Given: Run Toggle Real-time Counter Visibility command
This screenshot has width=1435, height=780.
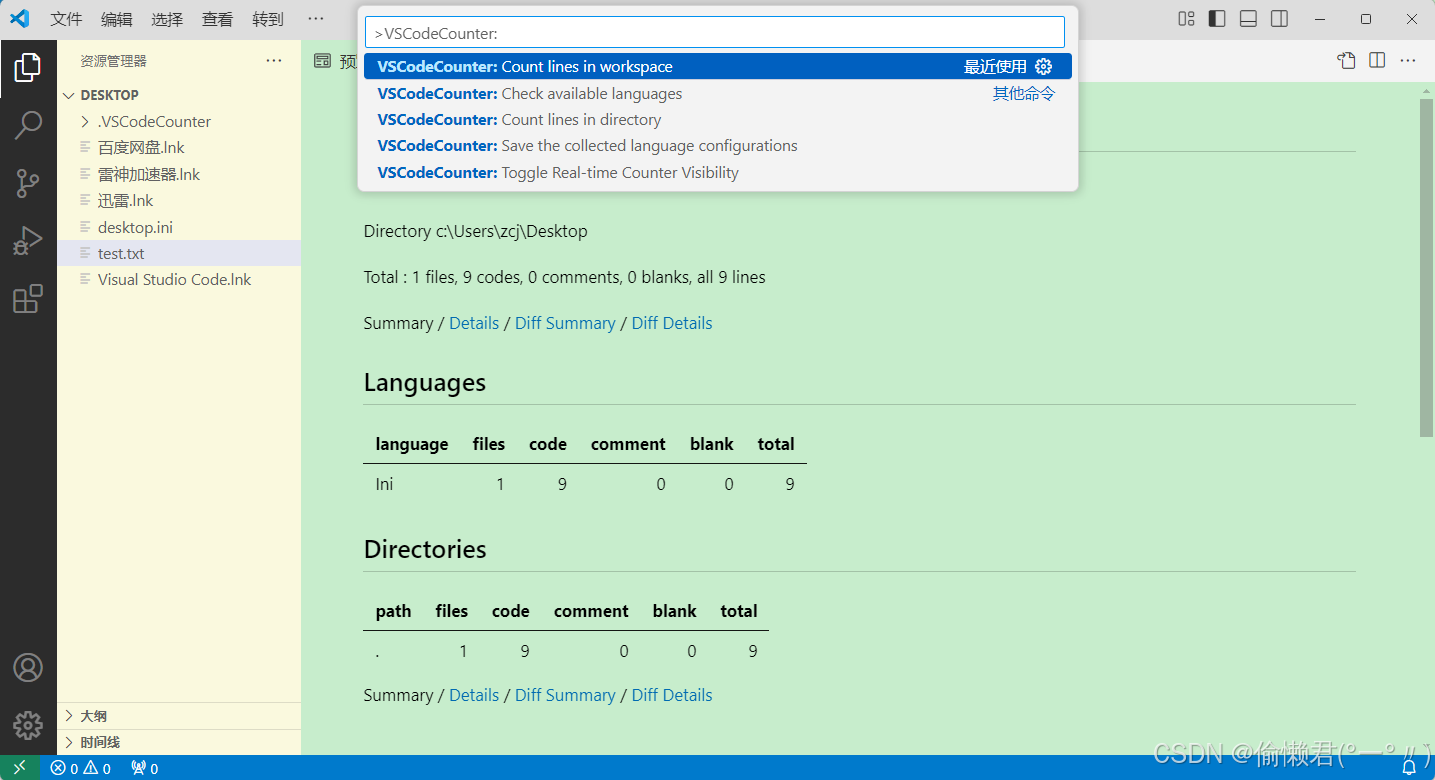Looking at the screenshot, I should pos(718,172).
